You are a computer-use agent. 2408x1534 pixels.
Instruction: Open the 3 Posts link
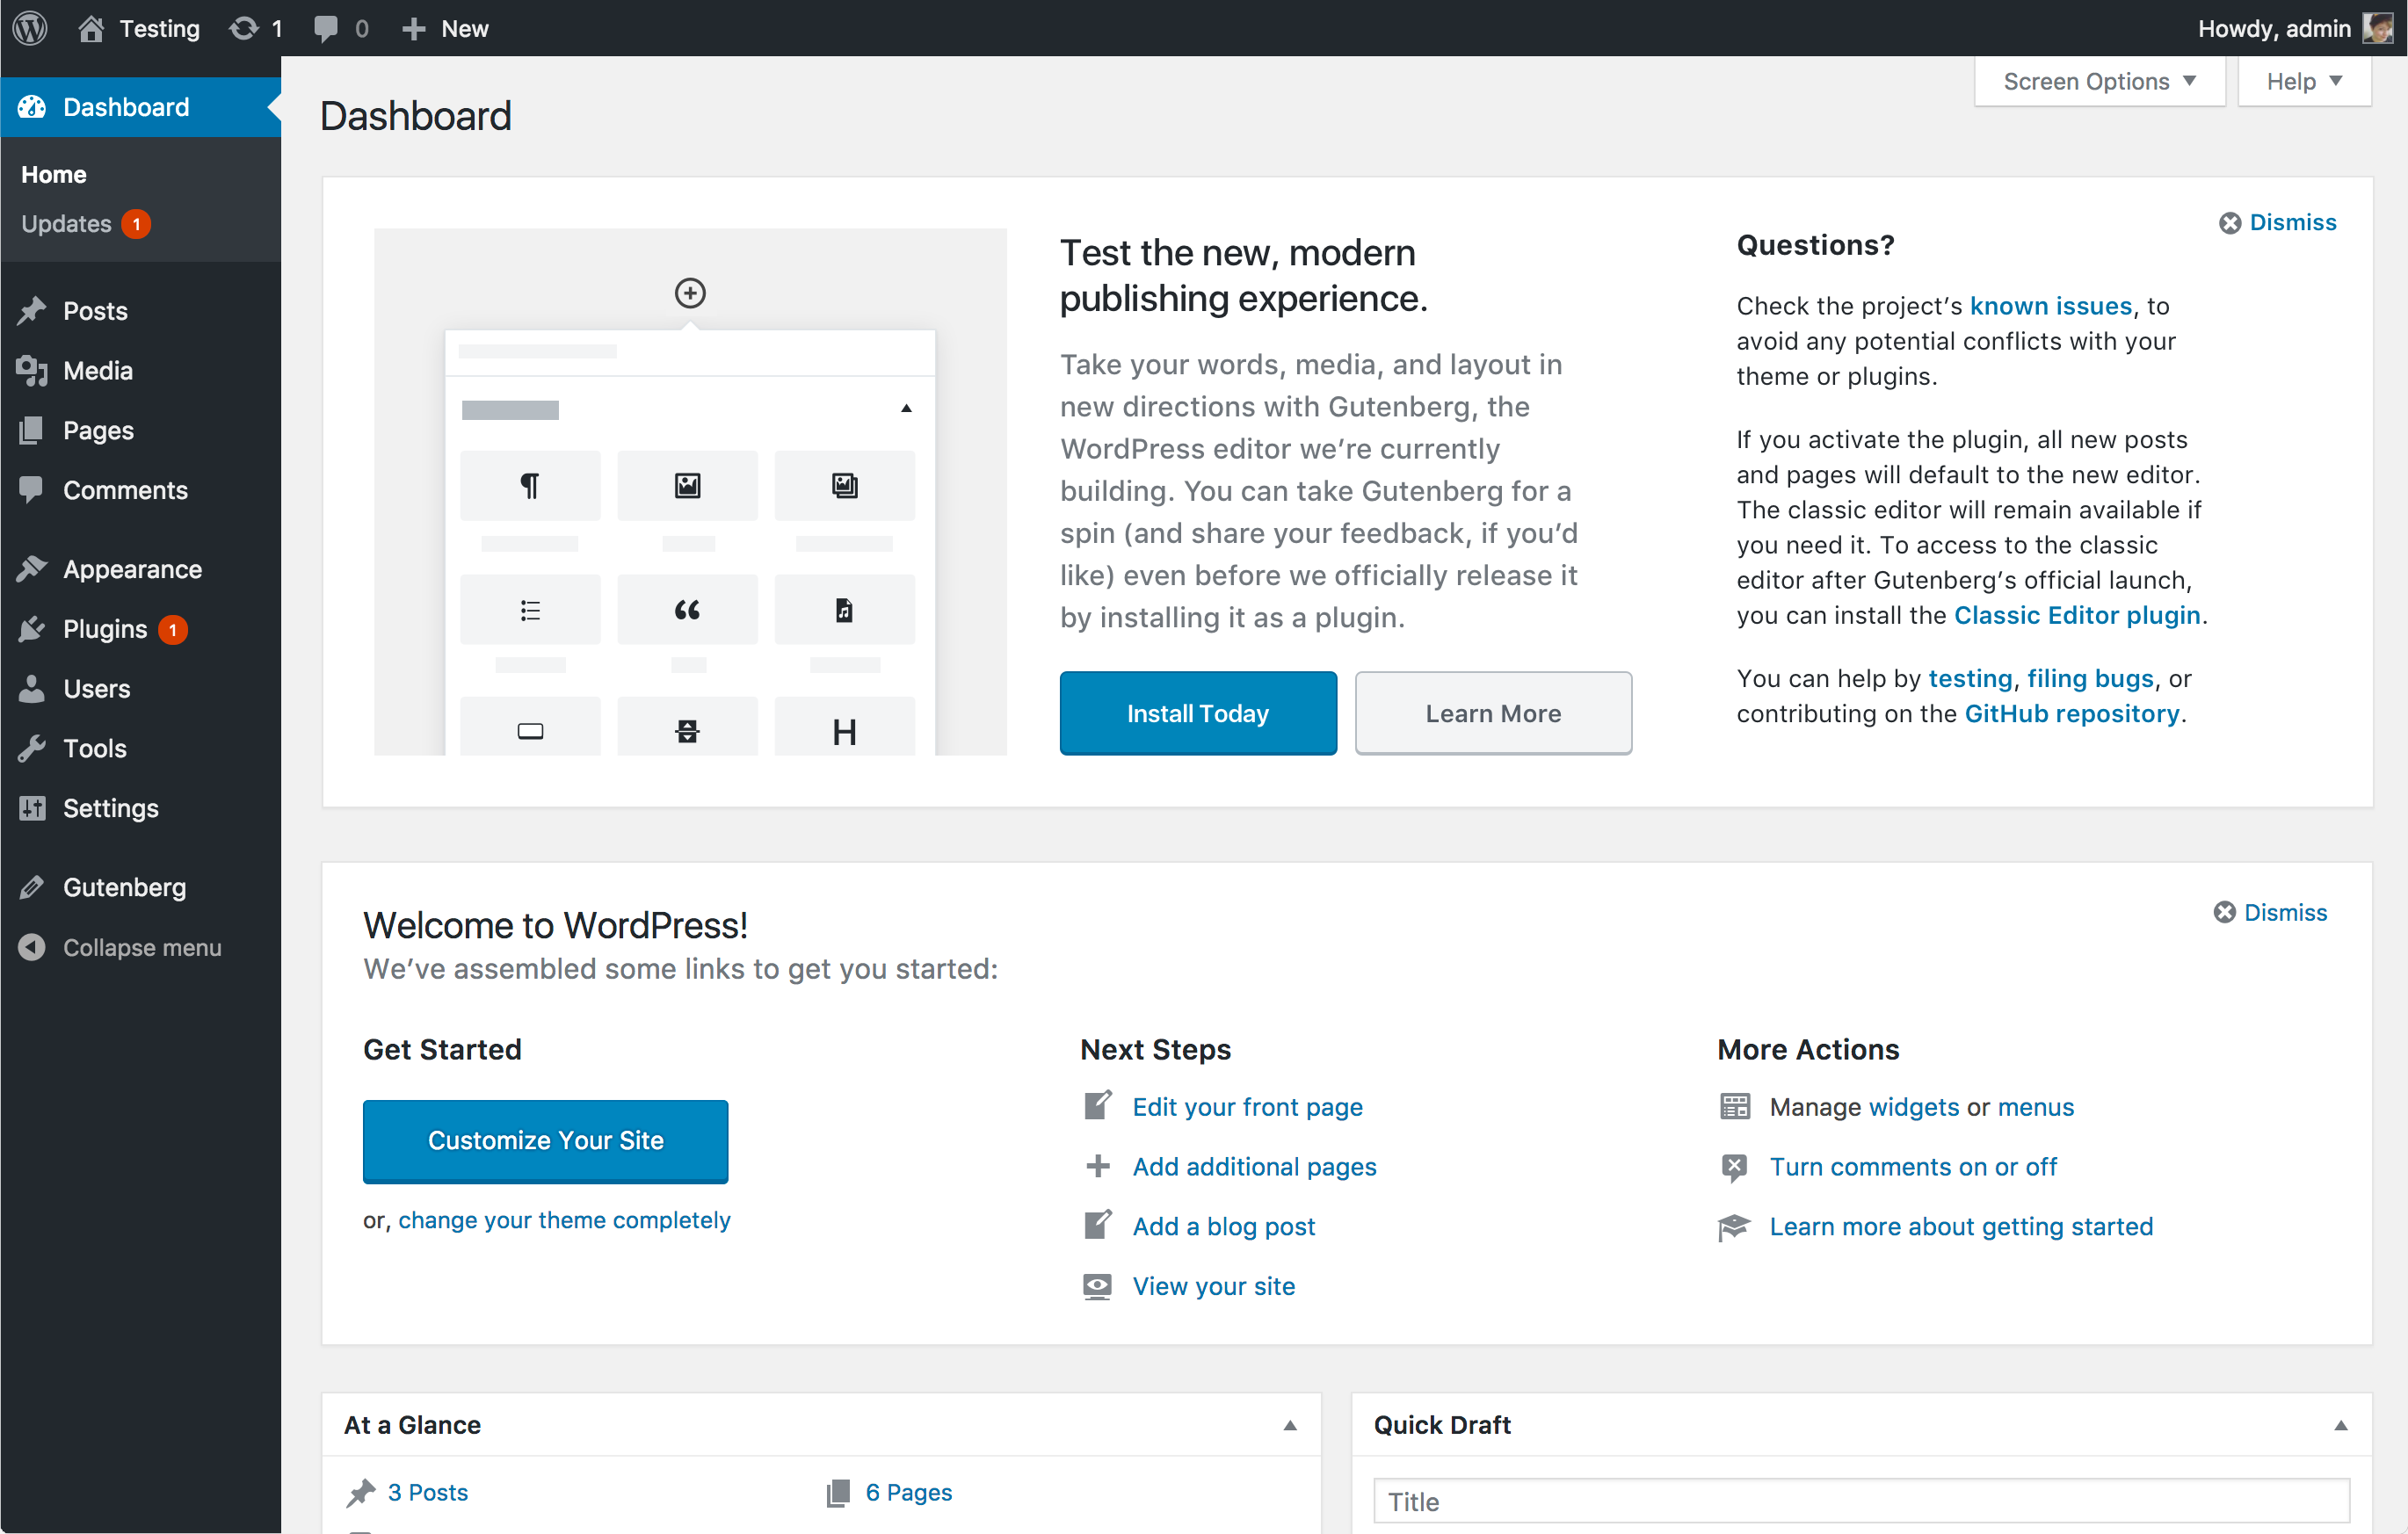(x=427, y=1492)
